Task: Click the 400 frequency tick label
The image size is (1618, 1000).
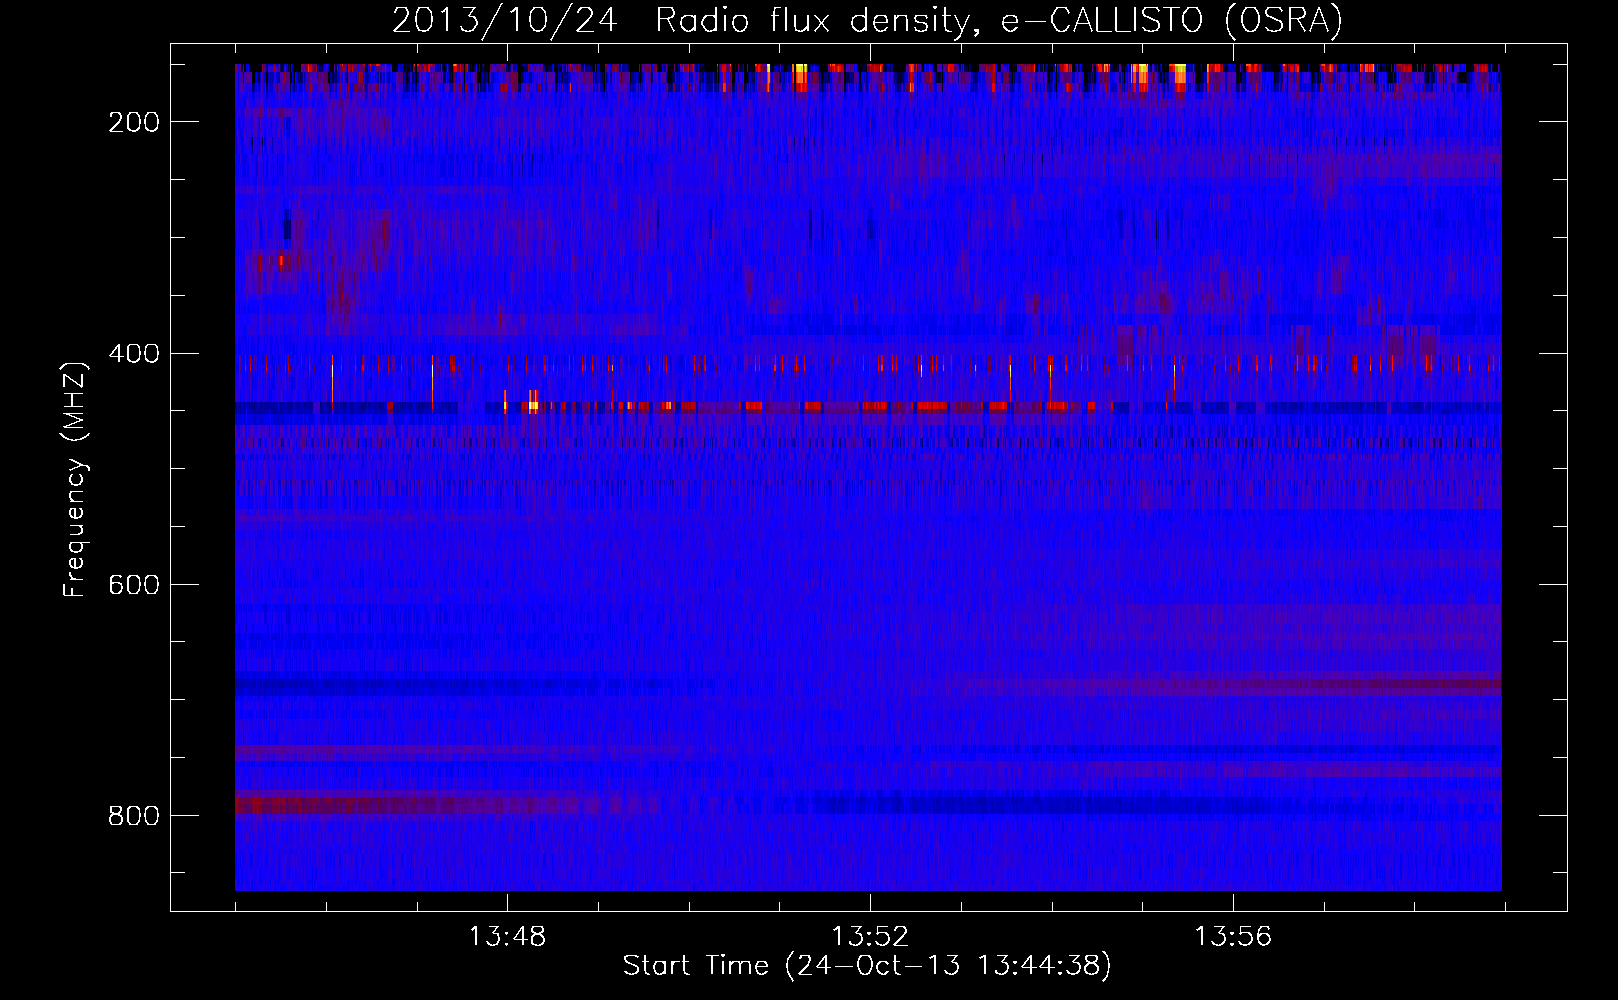Action: point(133,354)
